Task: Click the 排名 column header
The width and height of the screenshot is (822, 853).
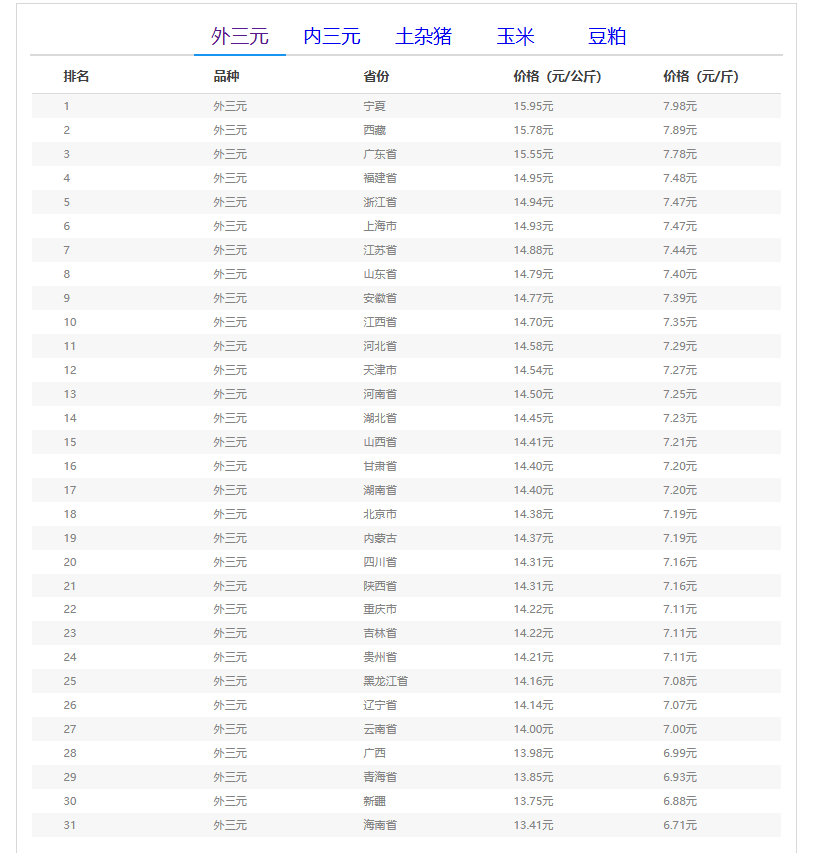Action: tap(76, 76)
